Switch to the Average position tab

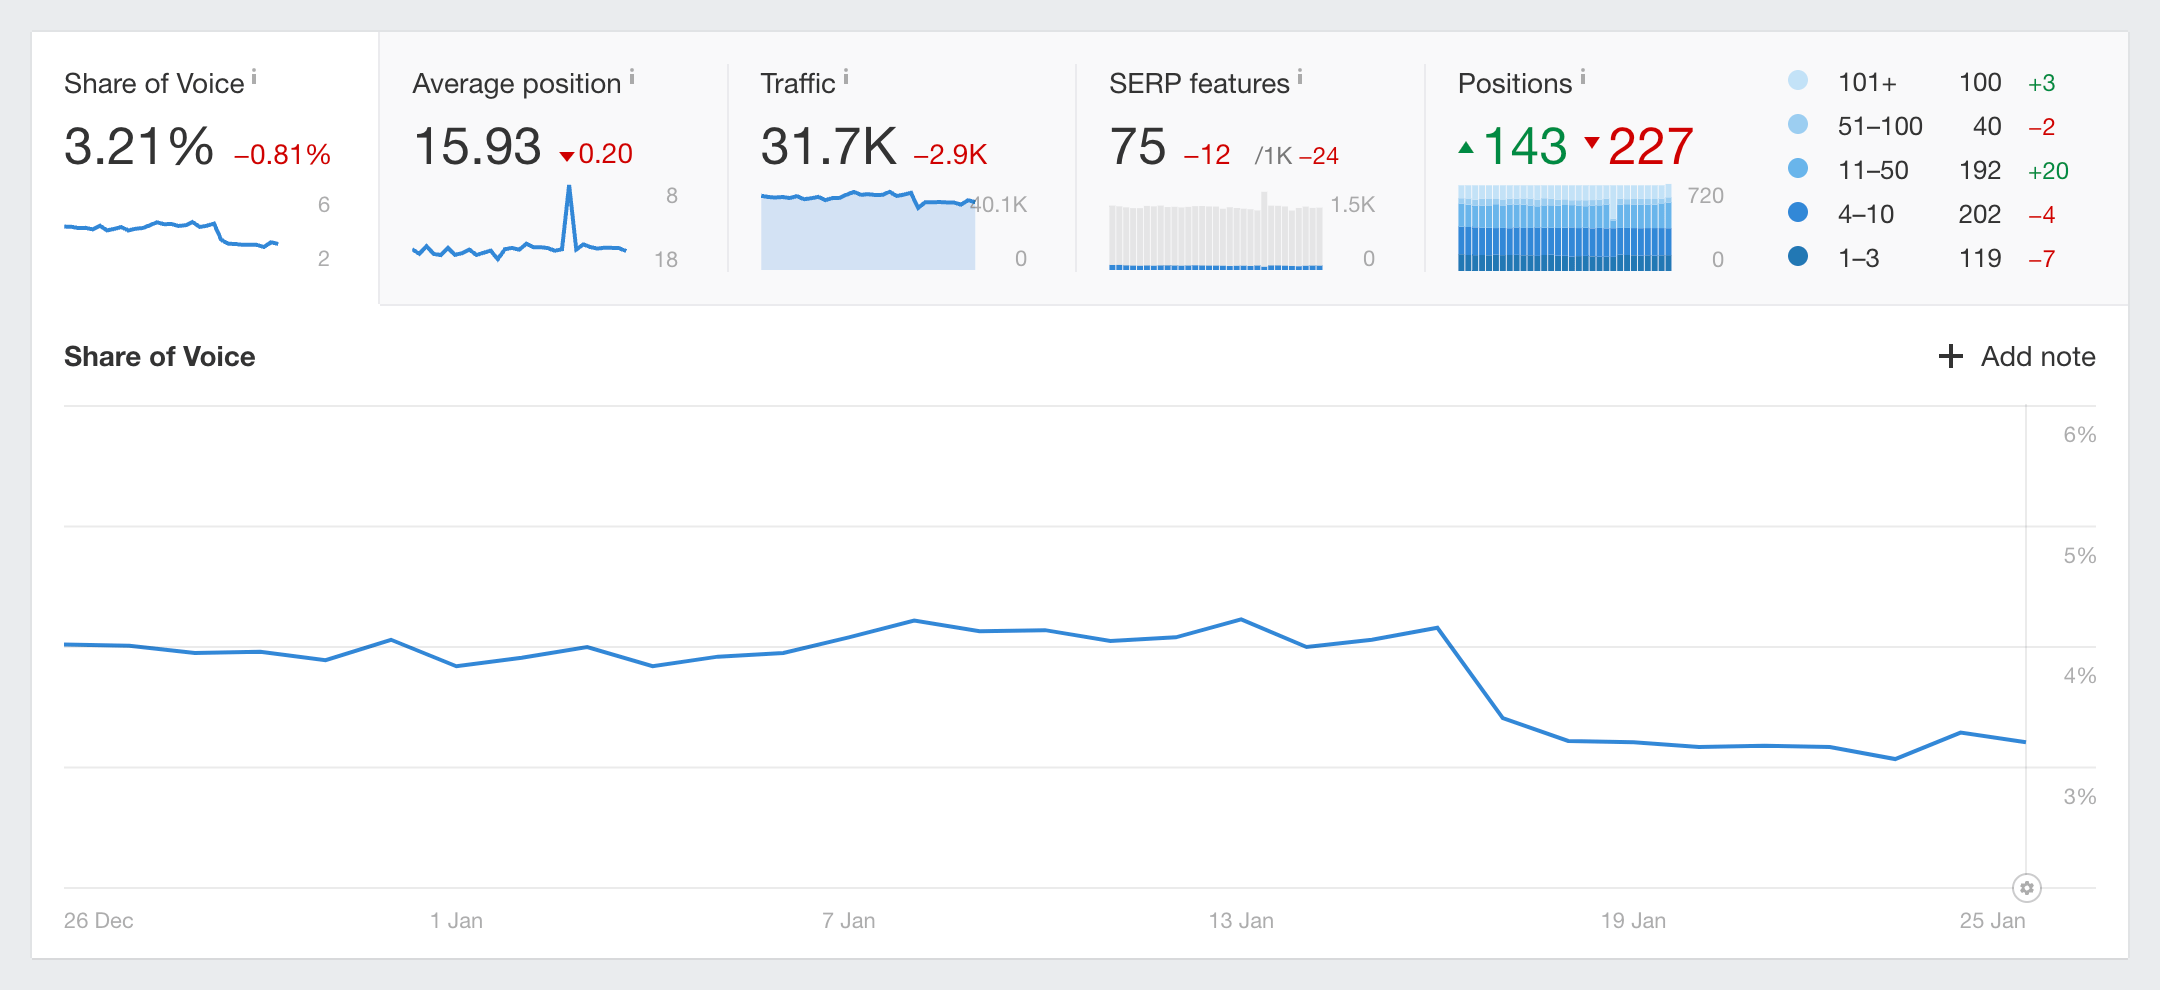(553, 167)
